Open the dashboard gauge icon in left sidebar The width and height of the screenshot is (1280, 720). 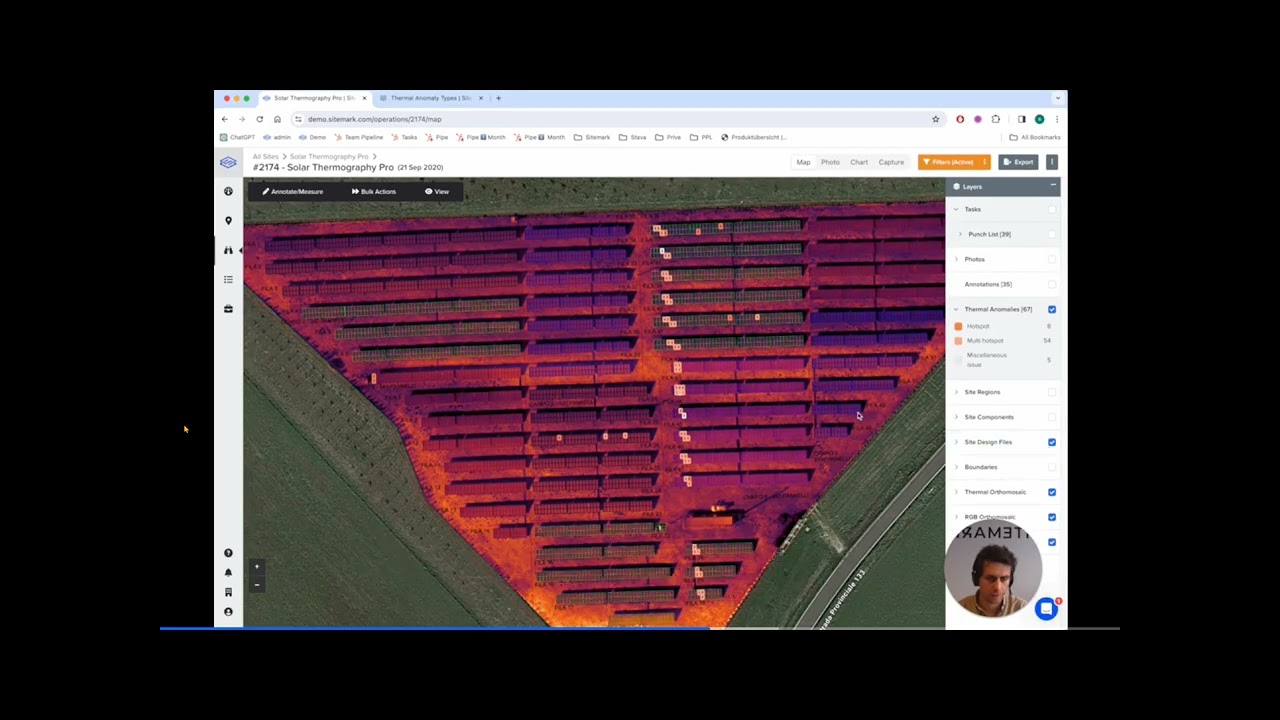[228, 191]
